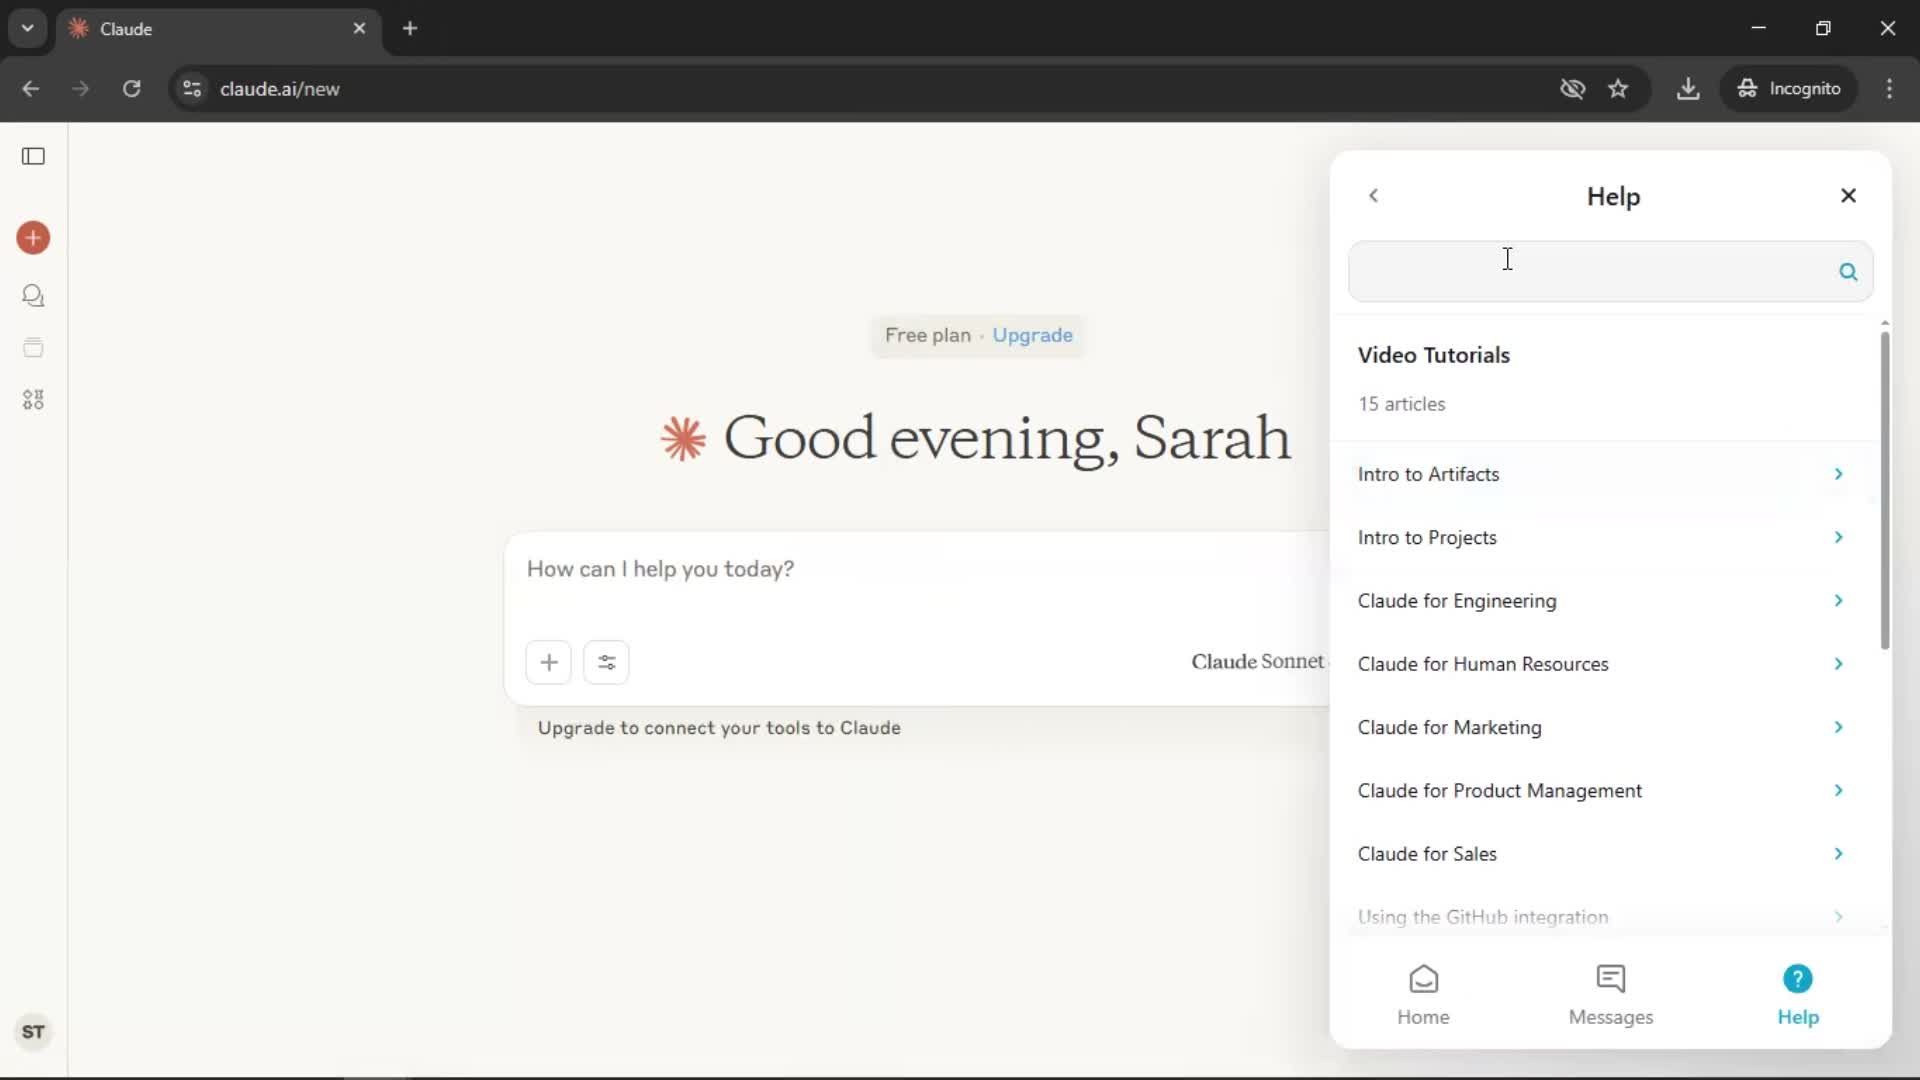The image size is (1920, 1080).
Task: Open the site information icon in the address bar
Action: tap(192, 89)
